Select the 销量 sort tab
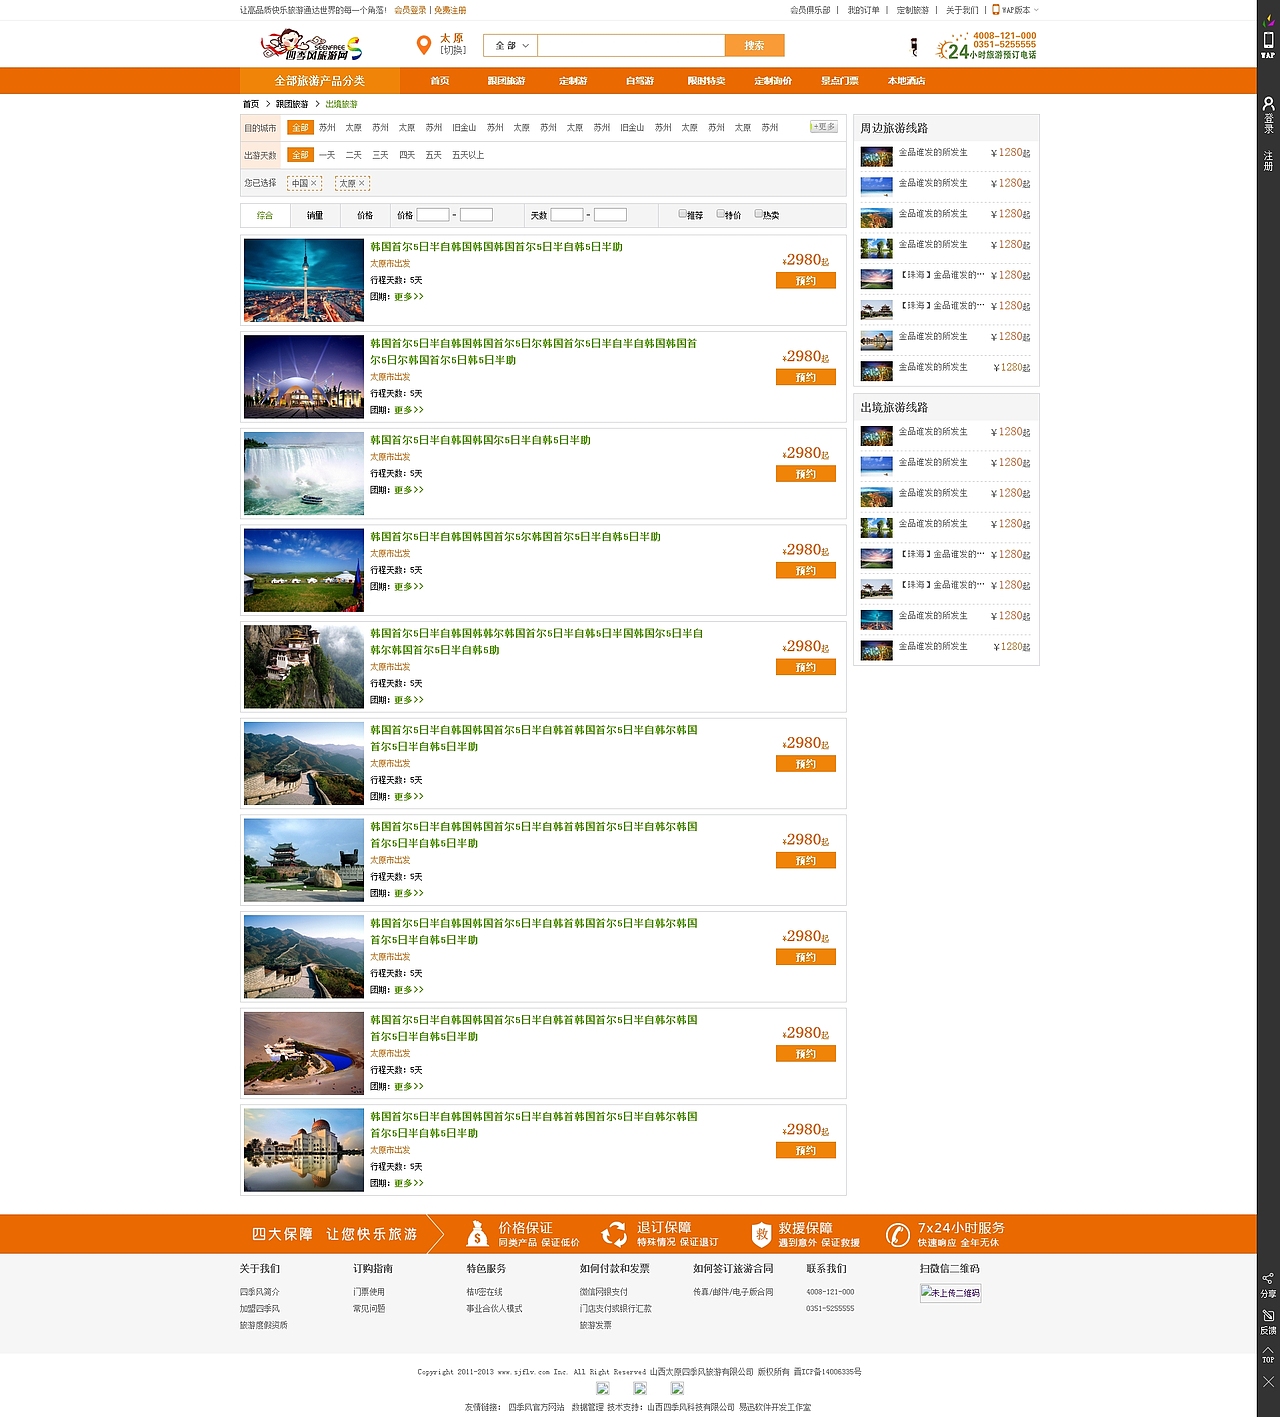This screenshot has height=1417, width=1280. pyautogui.click(x=315, y=215)
